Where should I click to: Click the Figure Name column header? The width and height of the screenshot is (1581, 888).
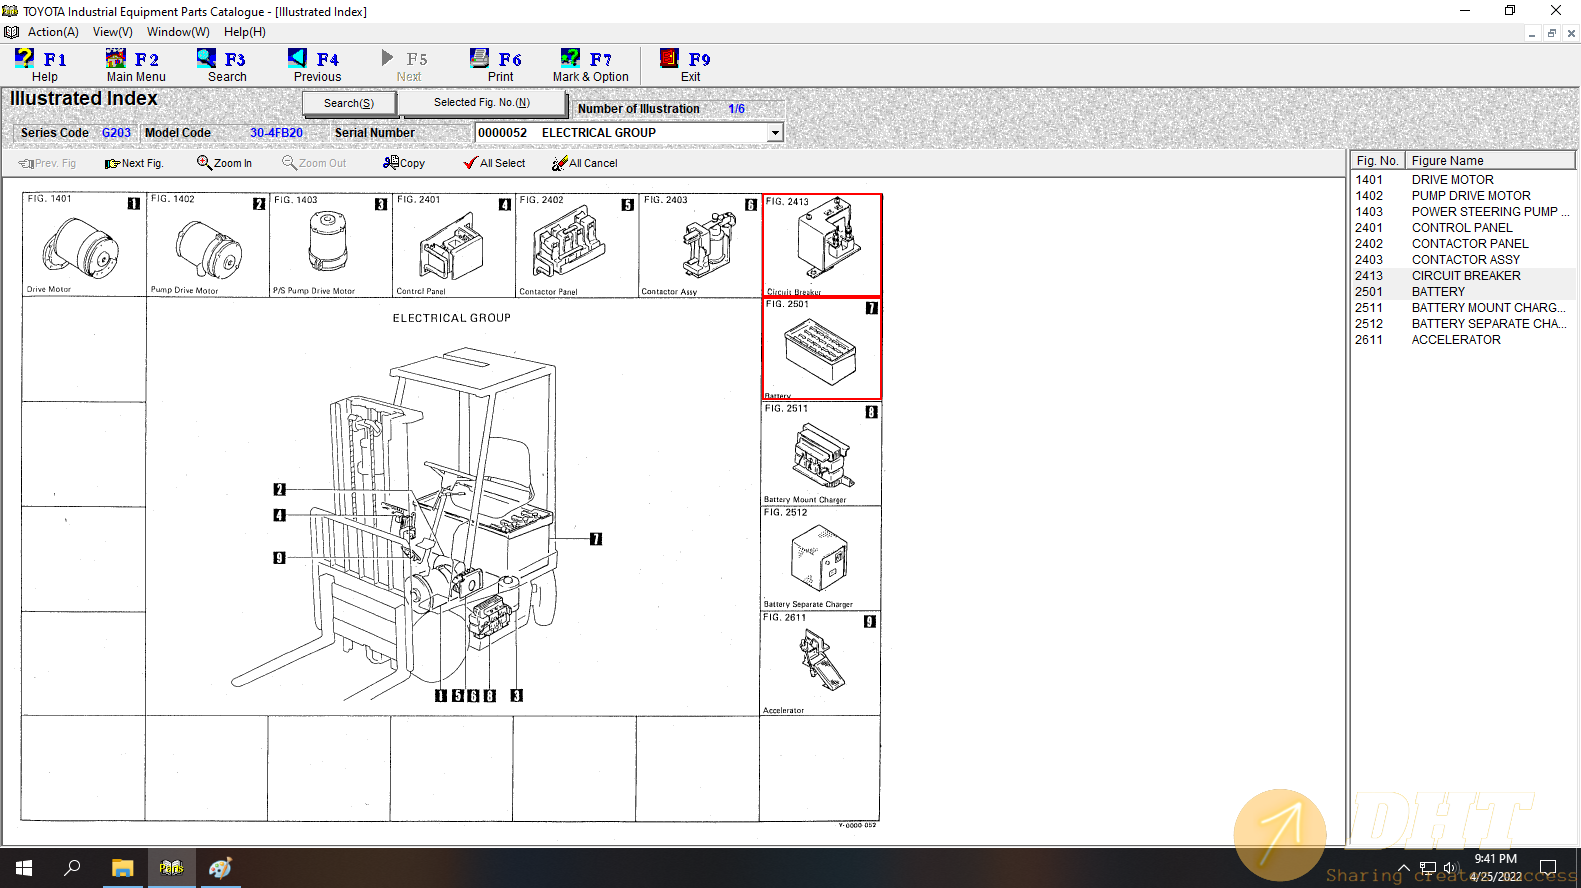(1490, 160)
